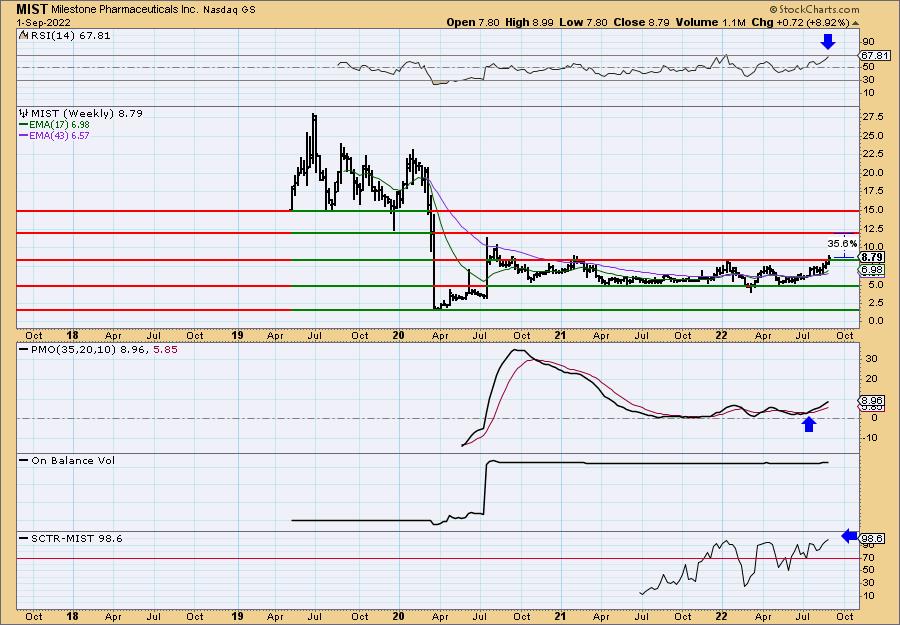
Task: Click the up-triangle icon after the change percent
Action: pos(855,23)
